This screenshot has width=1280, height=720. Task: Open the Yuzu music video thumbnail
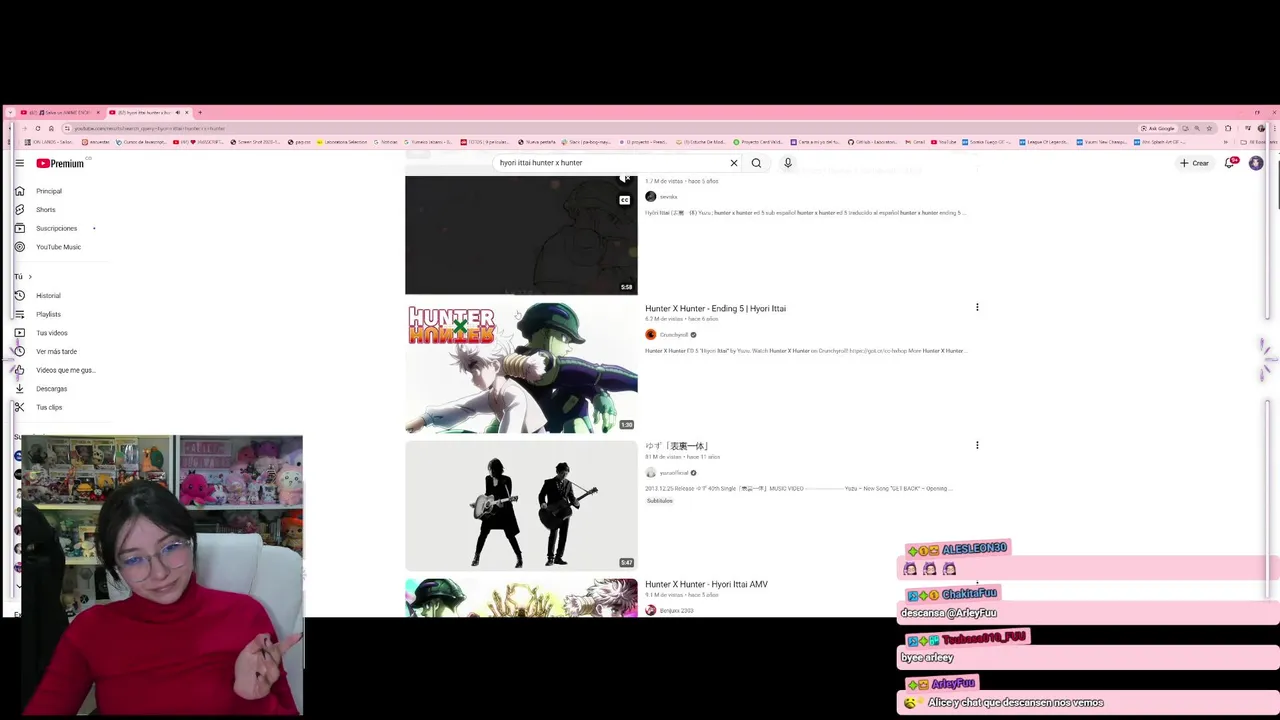coord(521,506)
